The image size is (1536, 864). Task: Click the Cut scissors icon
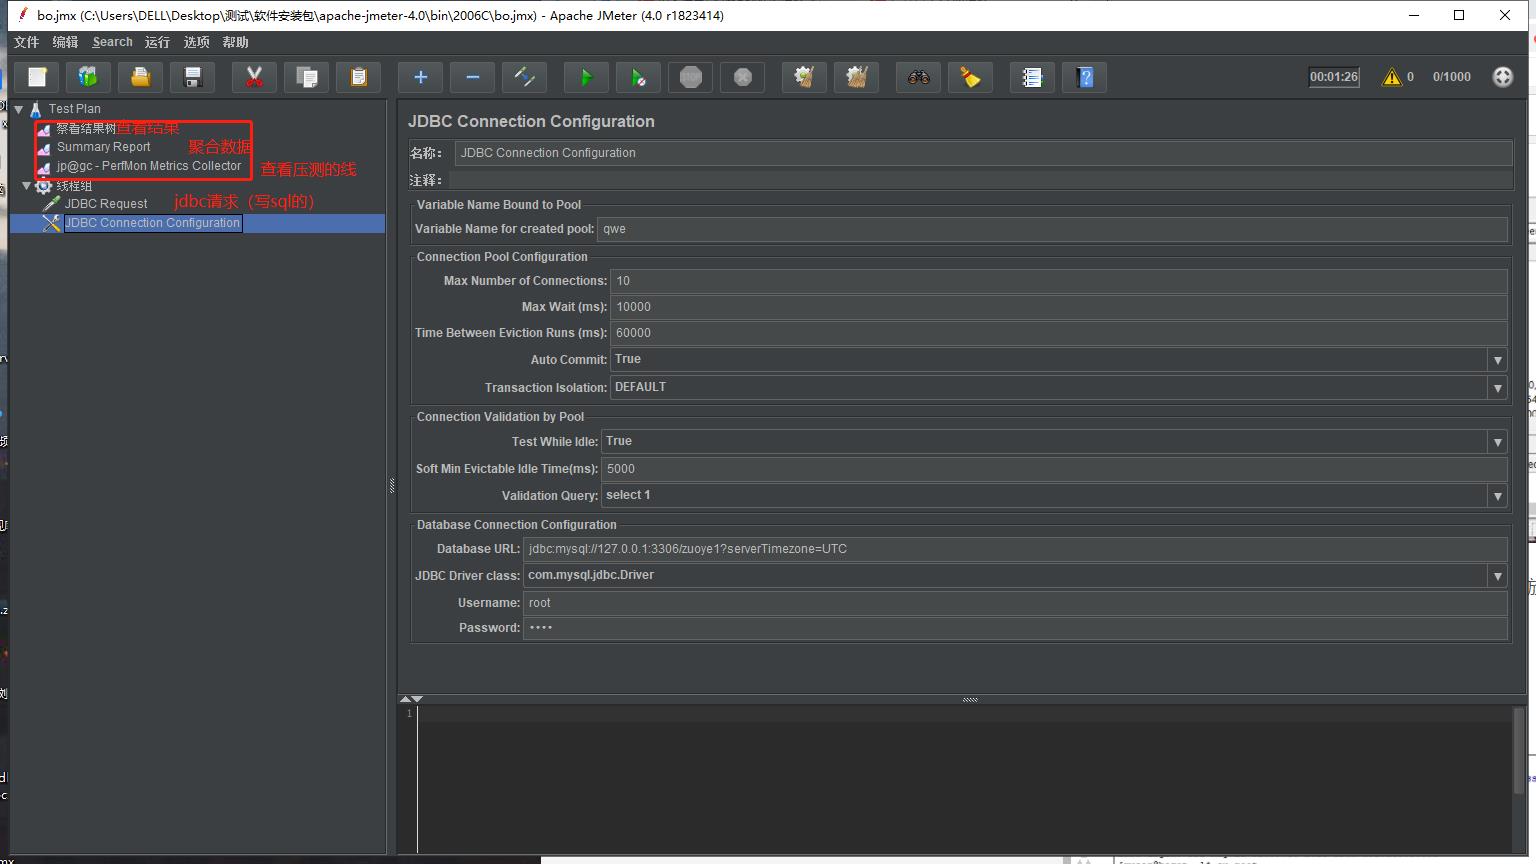click(x=254, y=77)
